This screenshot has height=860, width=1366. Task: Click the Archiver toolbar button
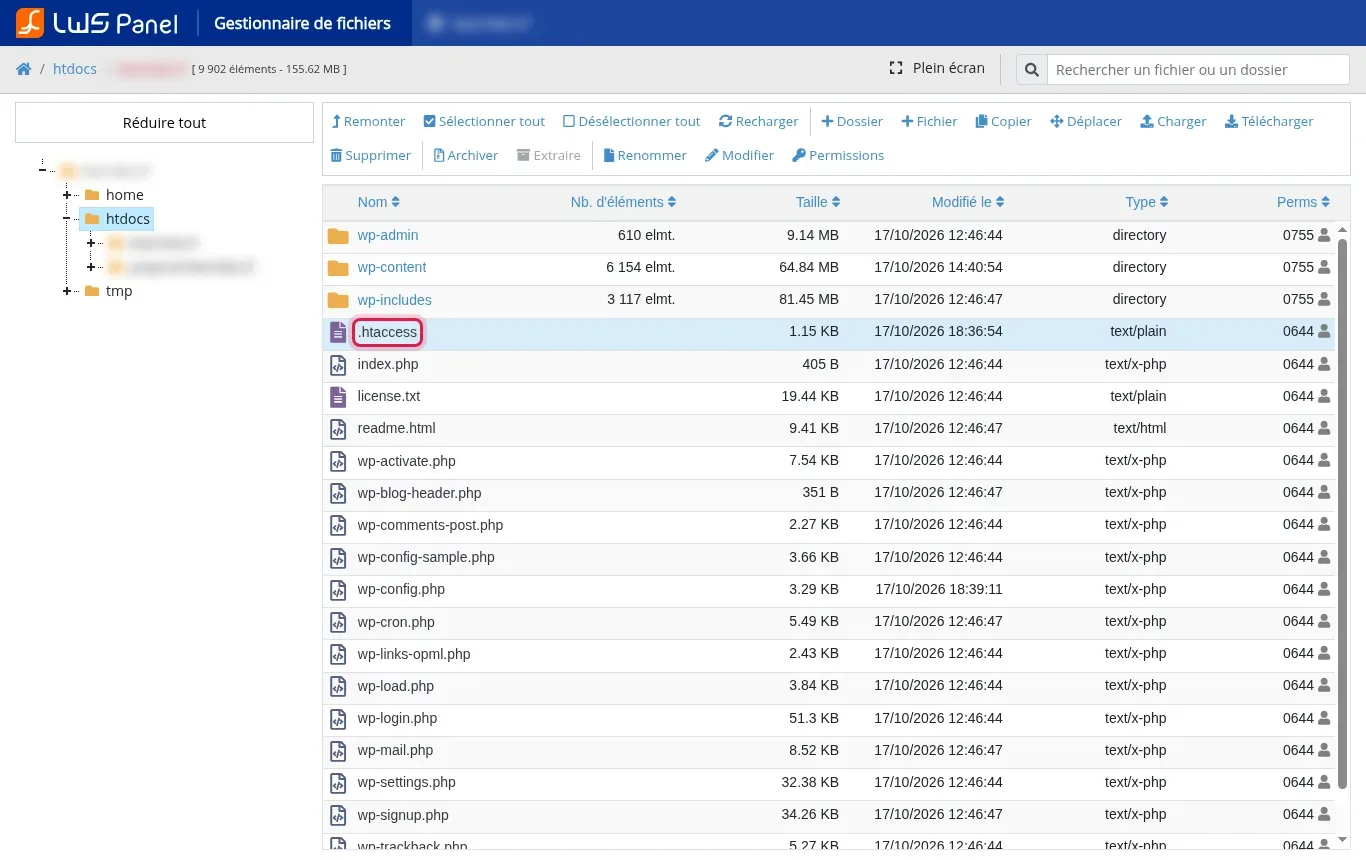tap(466, 155)
